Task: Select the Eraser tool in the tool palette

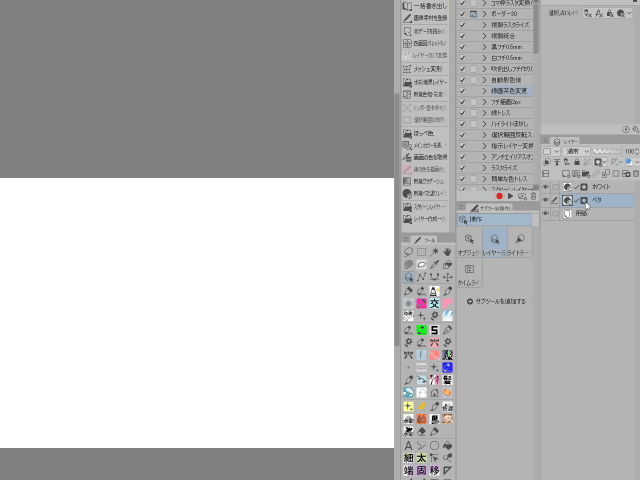Action: (421, 431)
